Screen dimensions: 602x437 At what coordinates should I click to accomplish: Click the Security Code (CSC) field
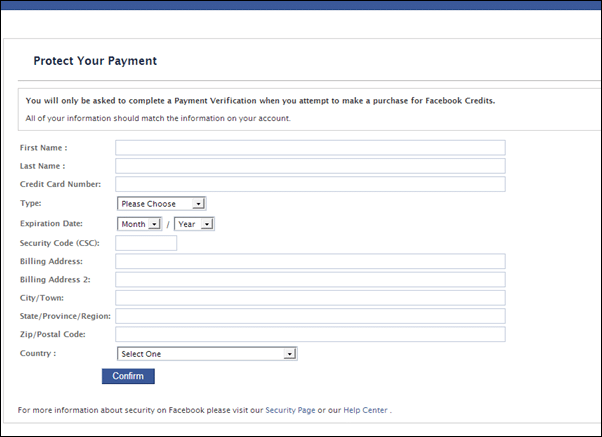tap(146, 243)
